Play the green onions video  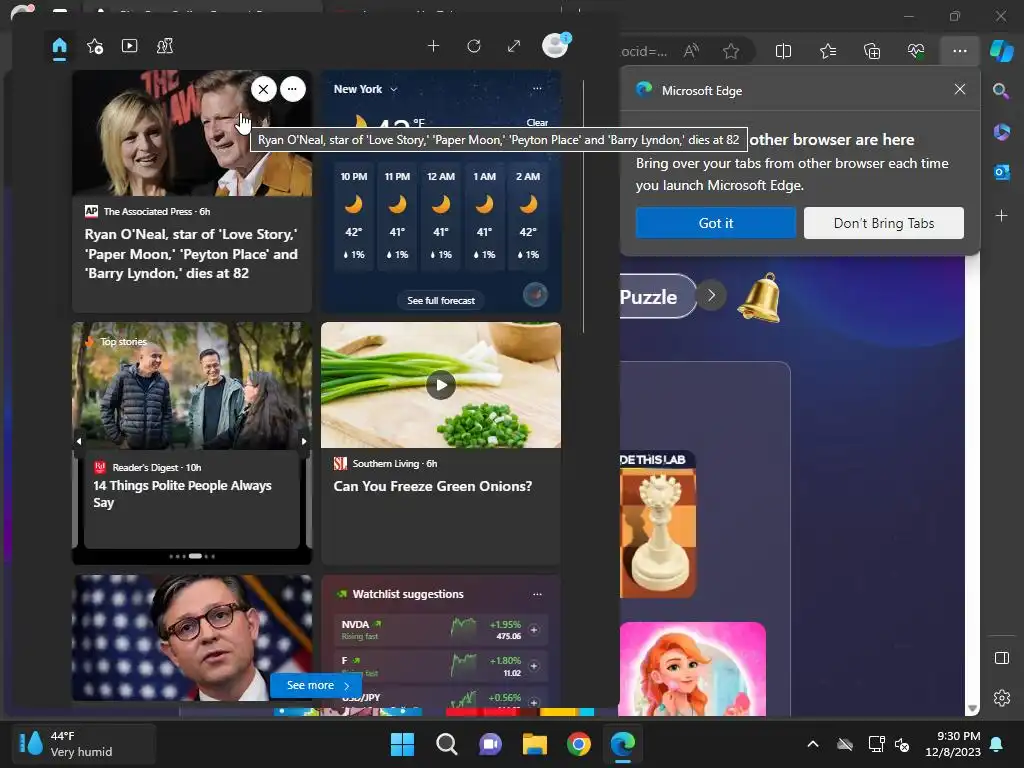pos(441,385)
